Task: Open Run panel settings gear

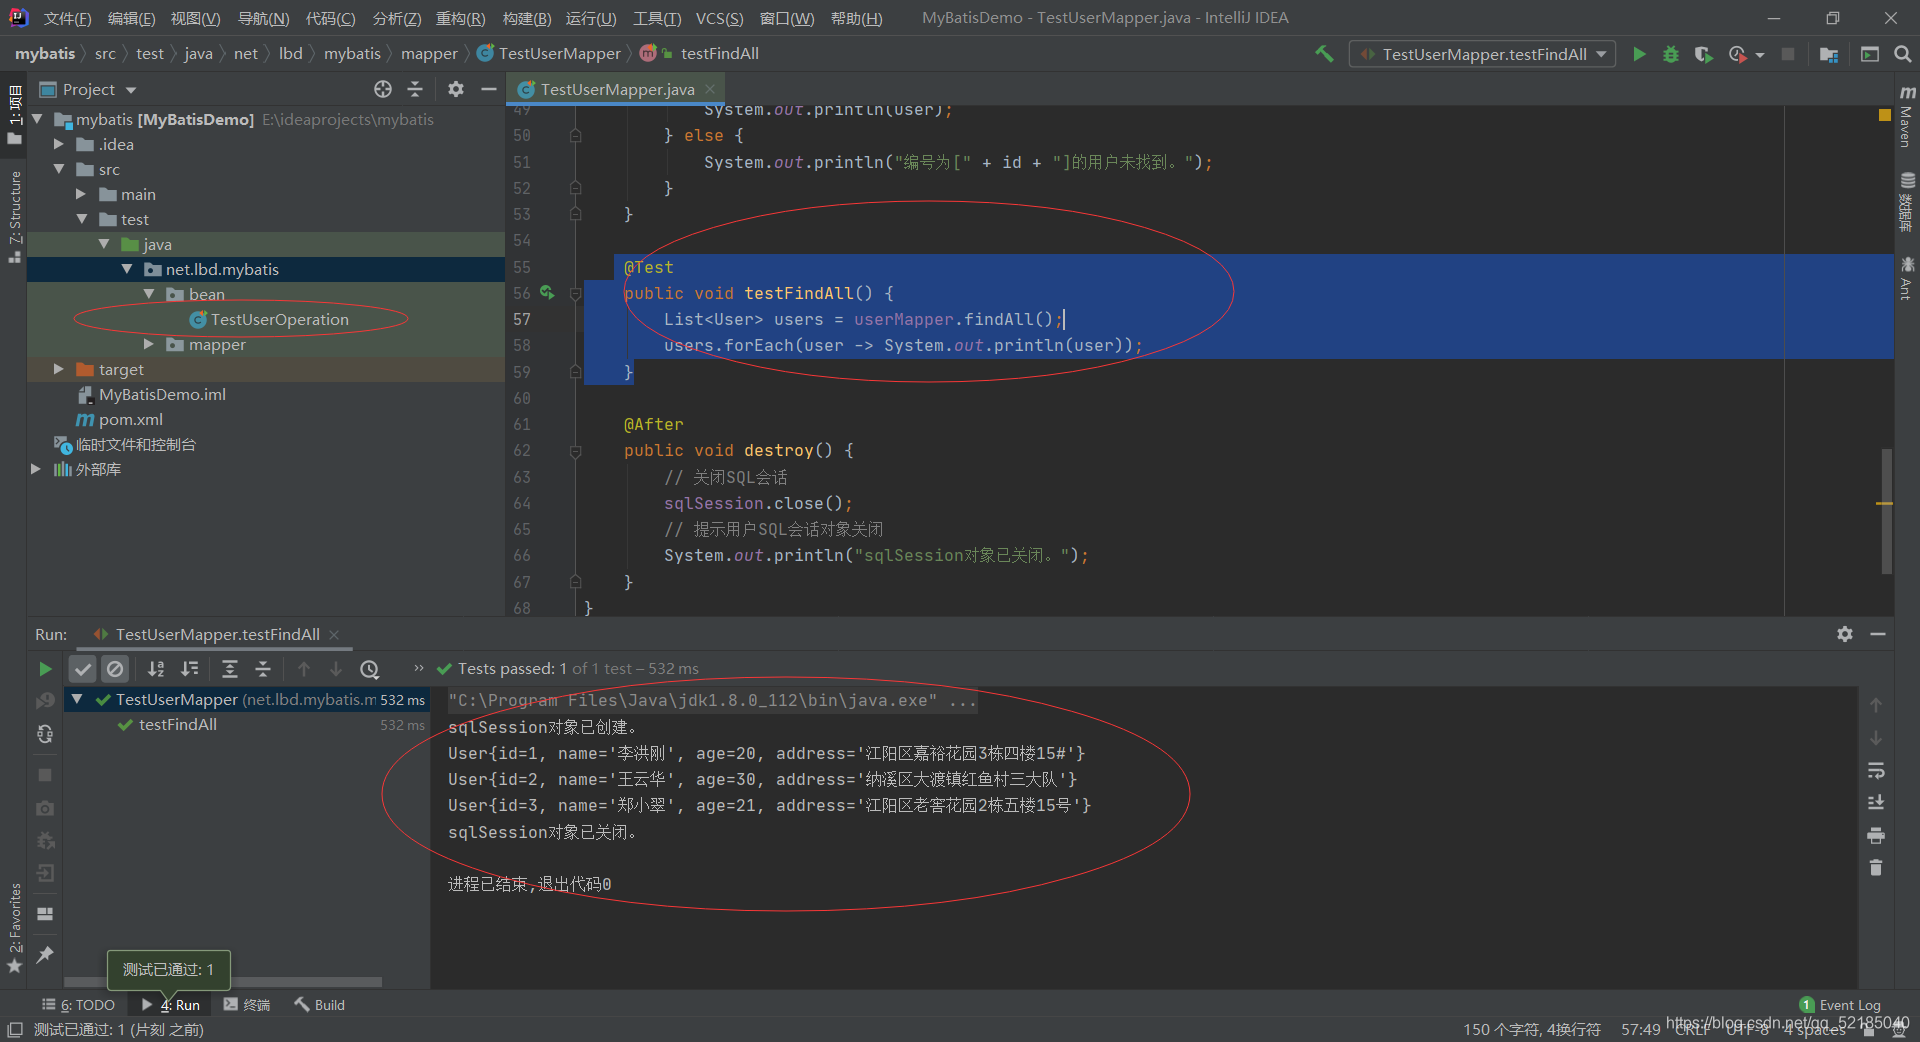Action: click(x=1845, y=634)
